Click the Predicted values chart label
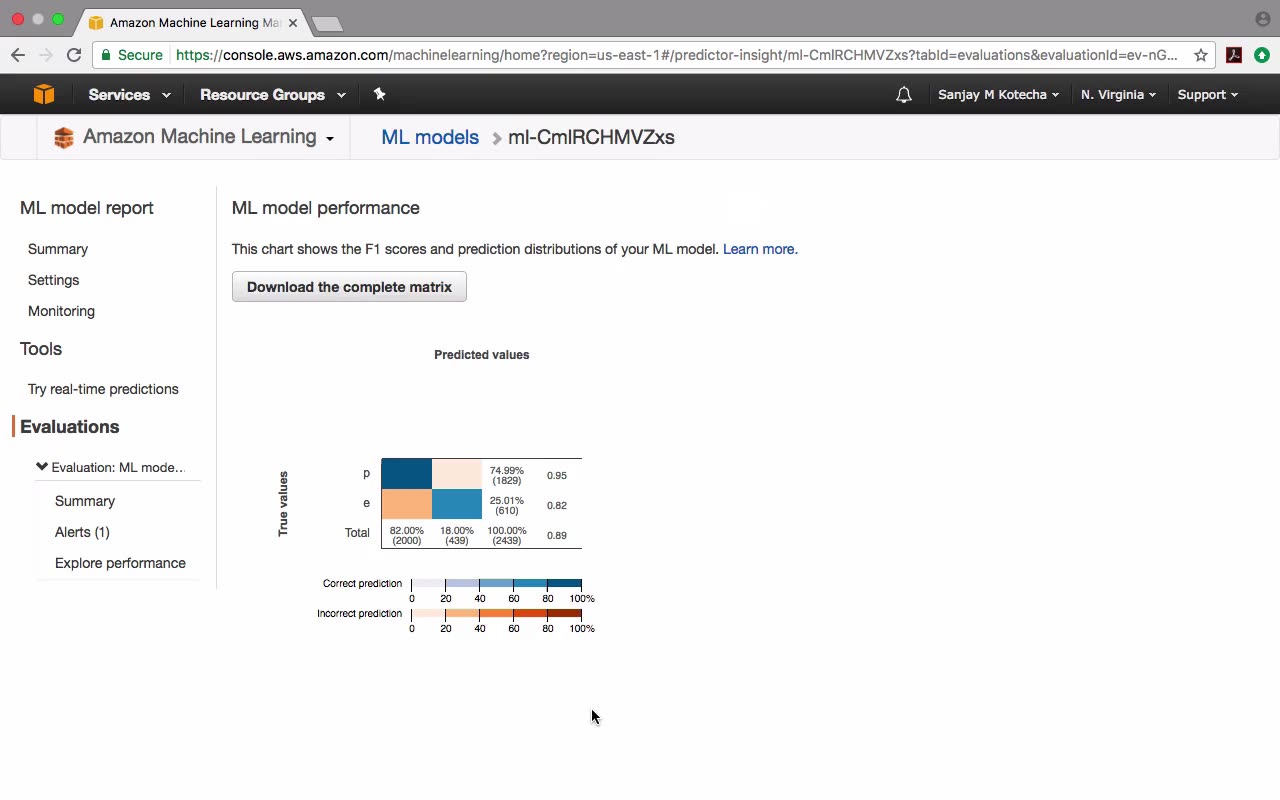The width and height of the screenshot is (1280, 800). click(481, 355)
